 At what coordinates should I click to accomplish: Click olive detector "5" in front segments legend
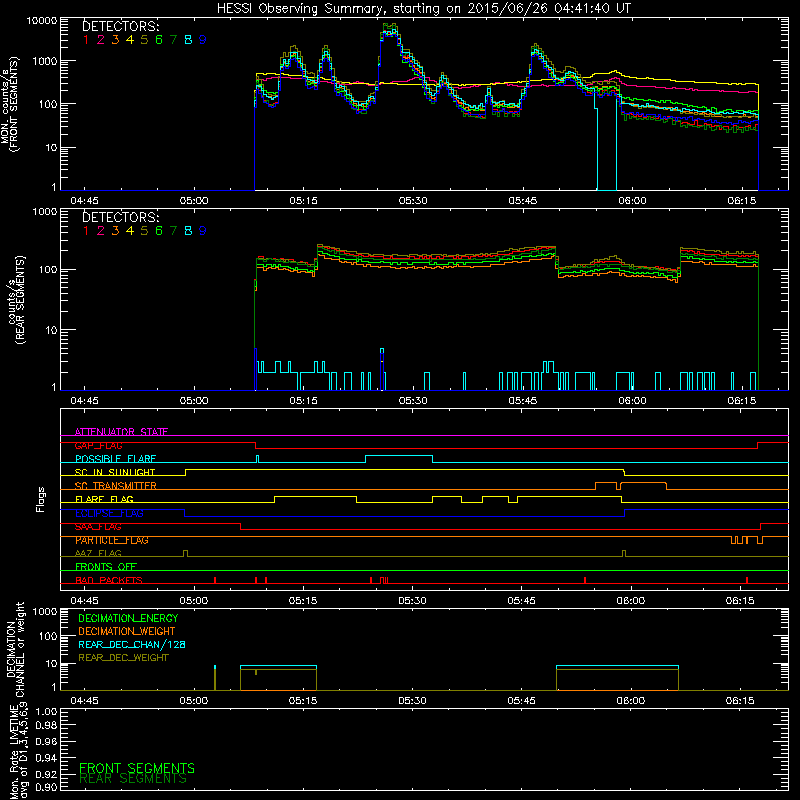click(x=144, y=40)
